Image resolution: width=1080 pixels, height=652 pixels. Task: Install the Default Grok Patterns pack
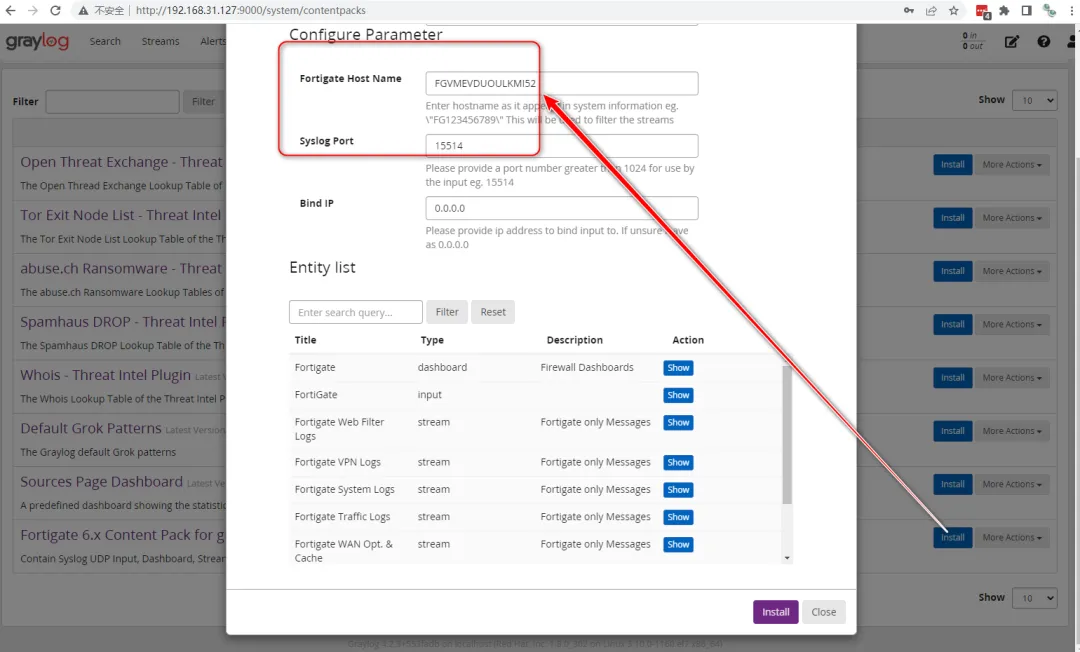953,431
